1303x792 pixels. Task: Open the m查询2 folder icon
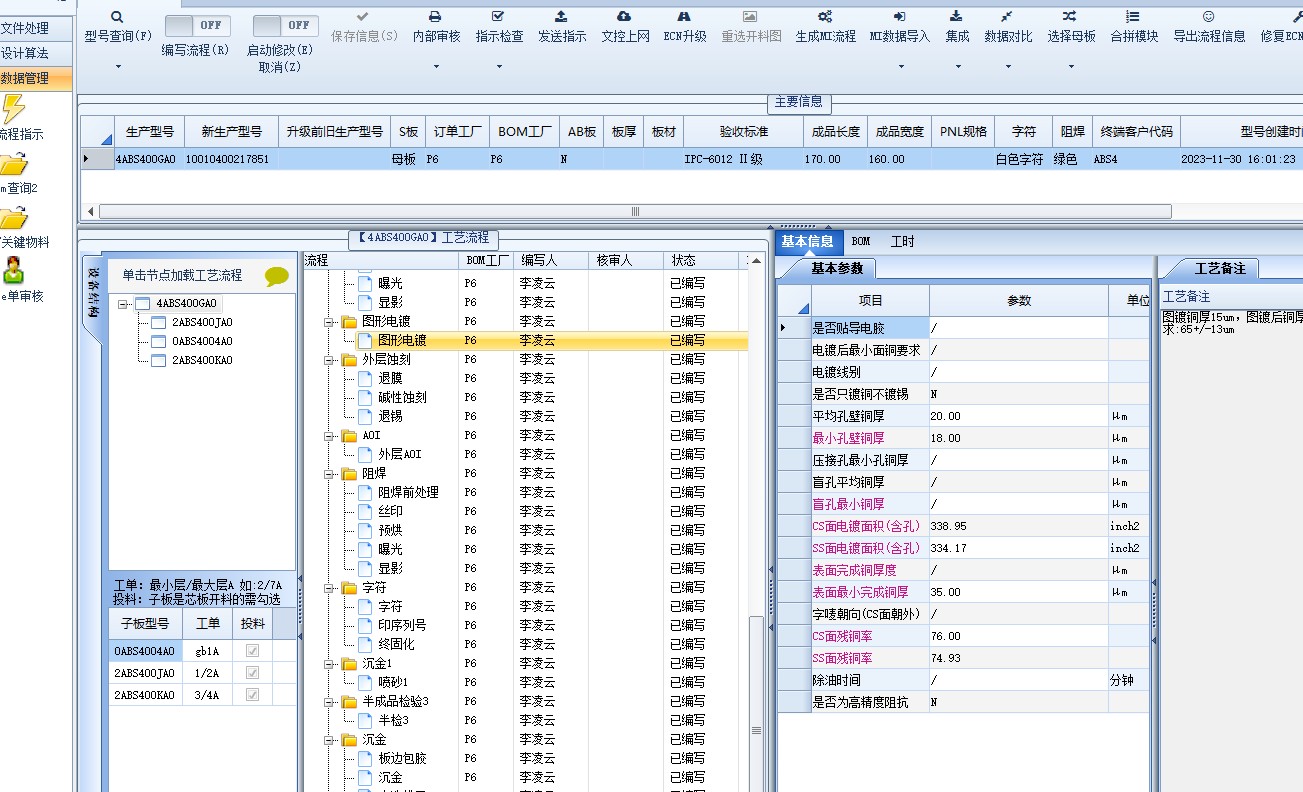tap(14, 164)
